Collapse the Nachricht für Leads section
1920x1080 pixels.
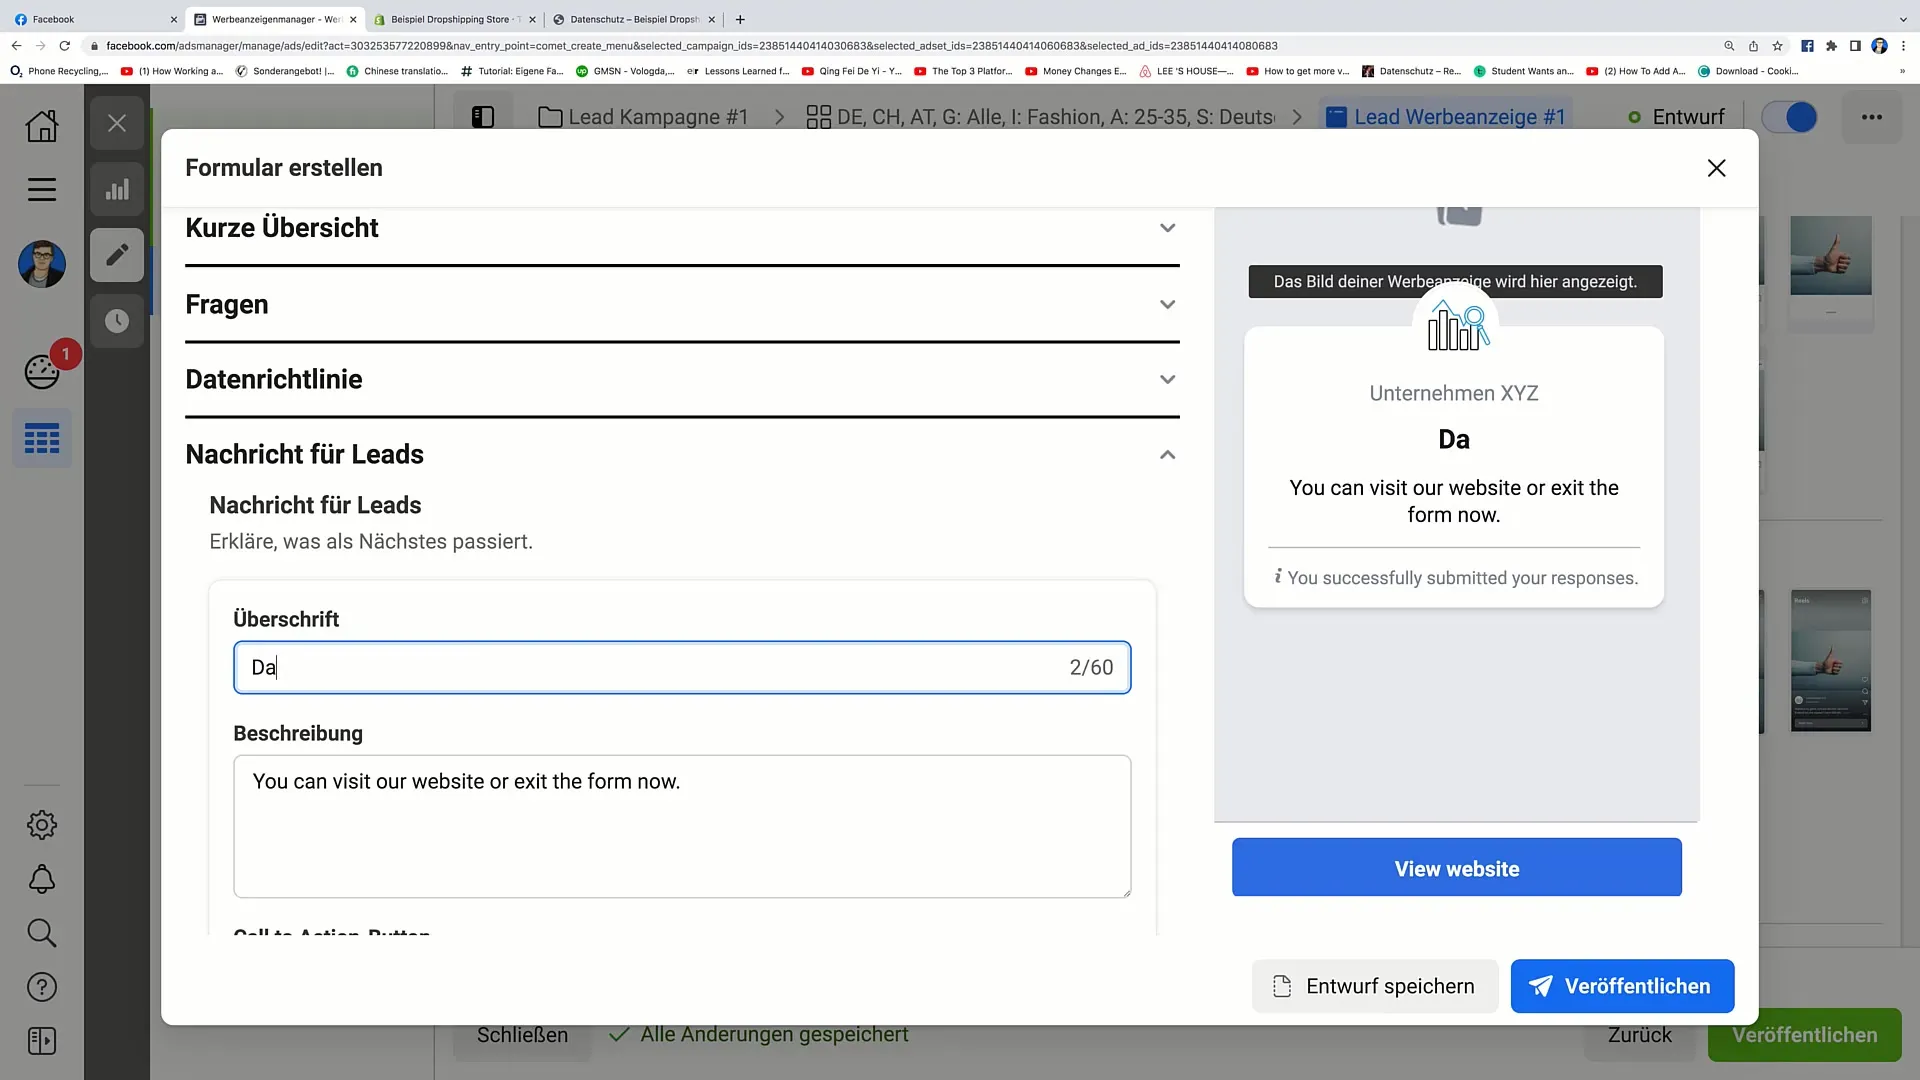click(x=682, y=454)
